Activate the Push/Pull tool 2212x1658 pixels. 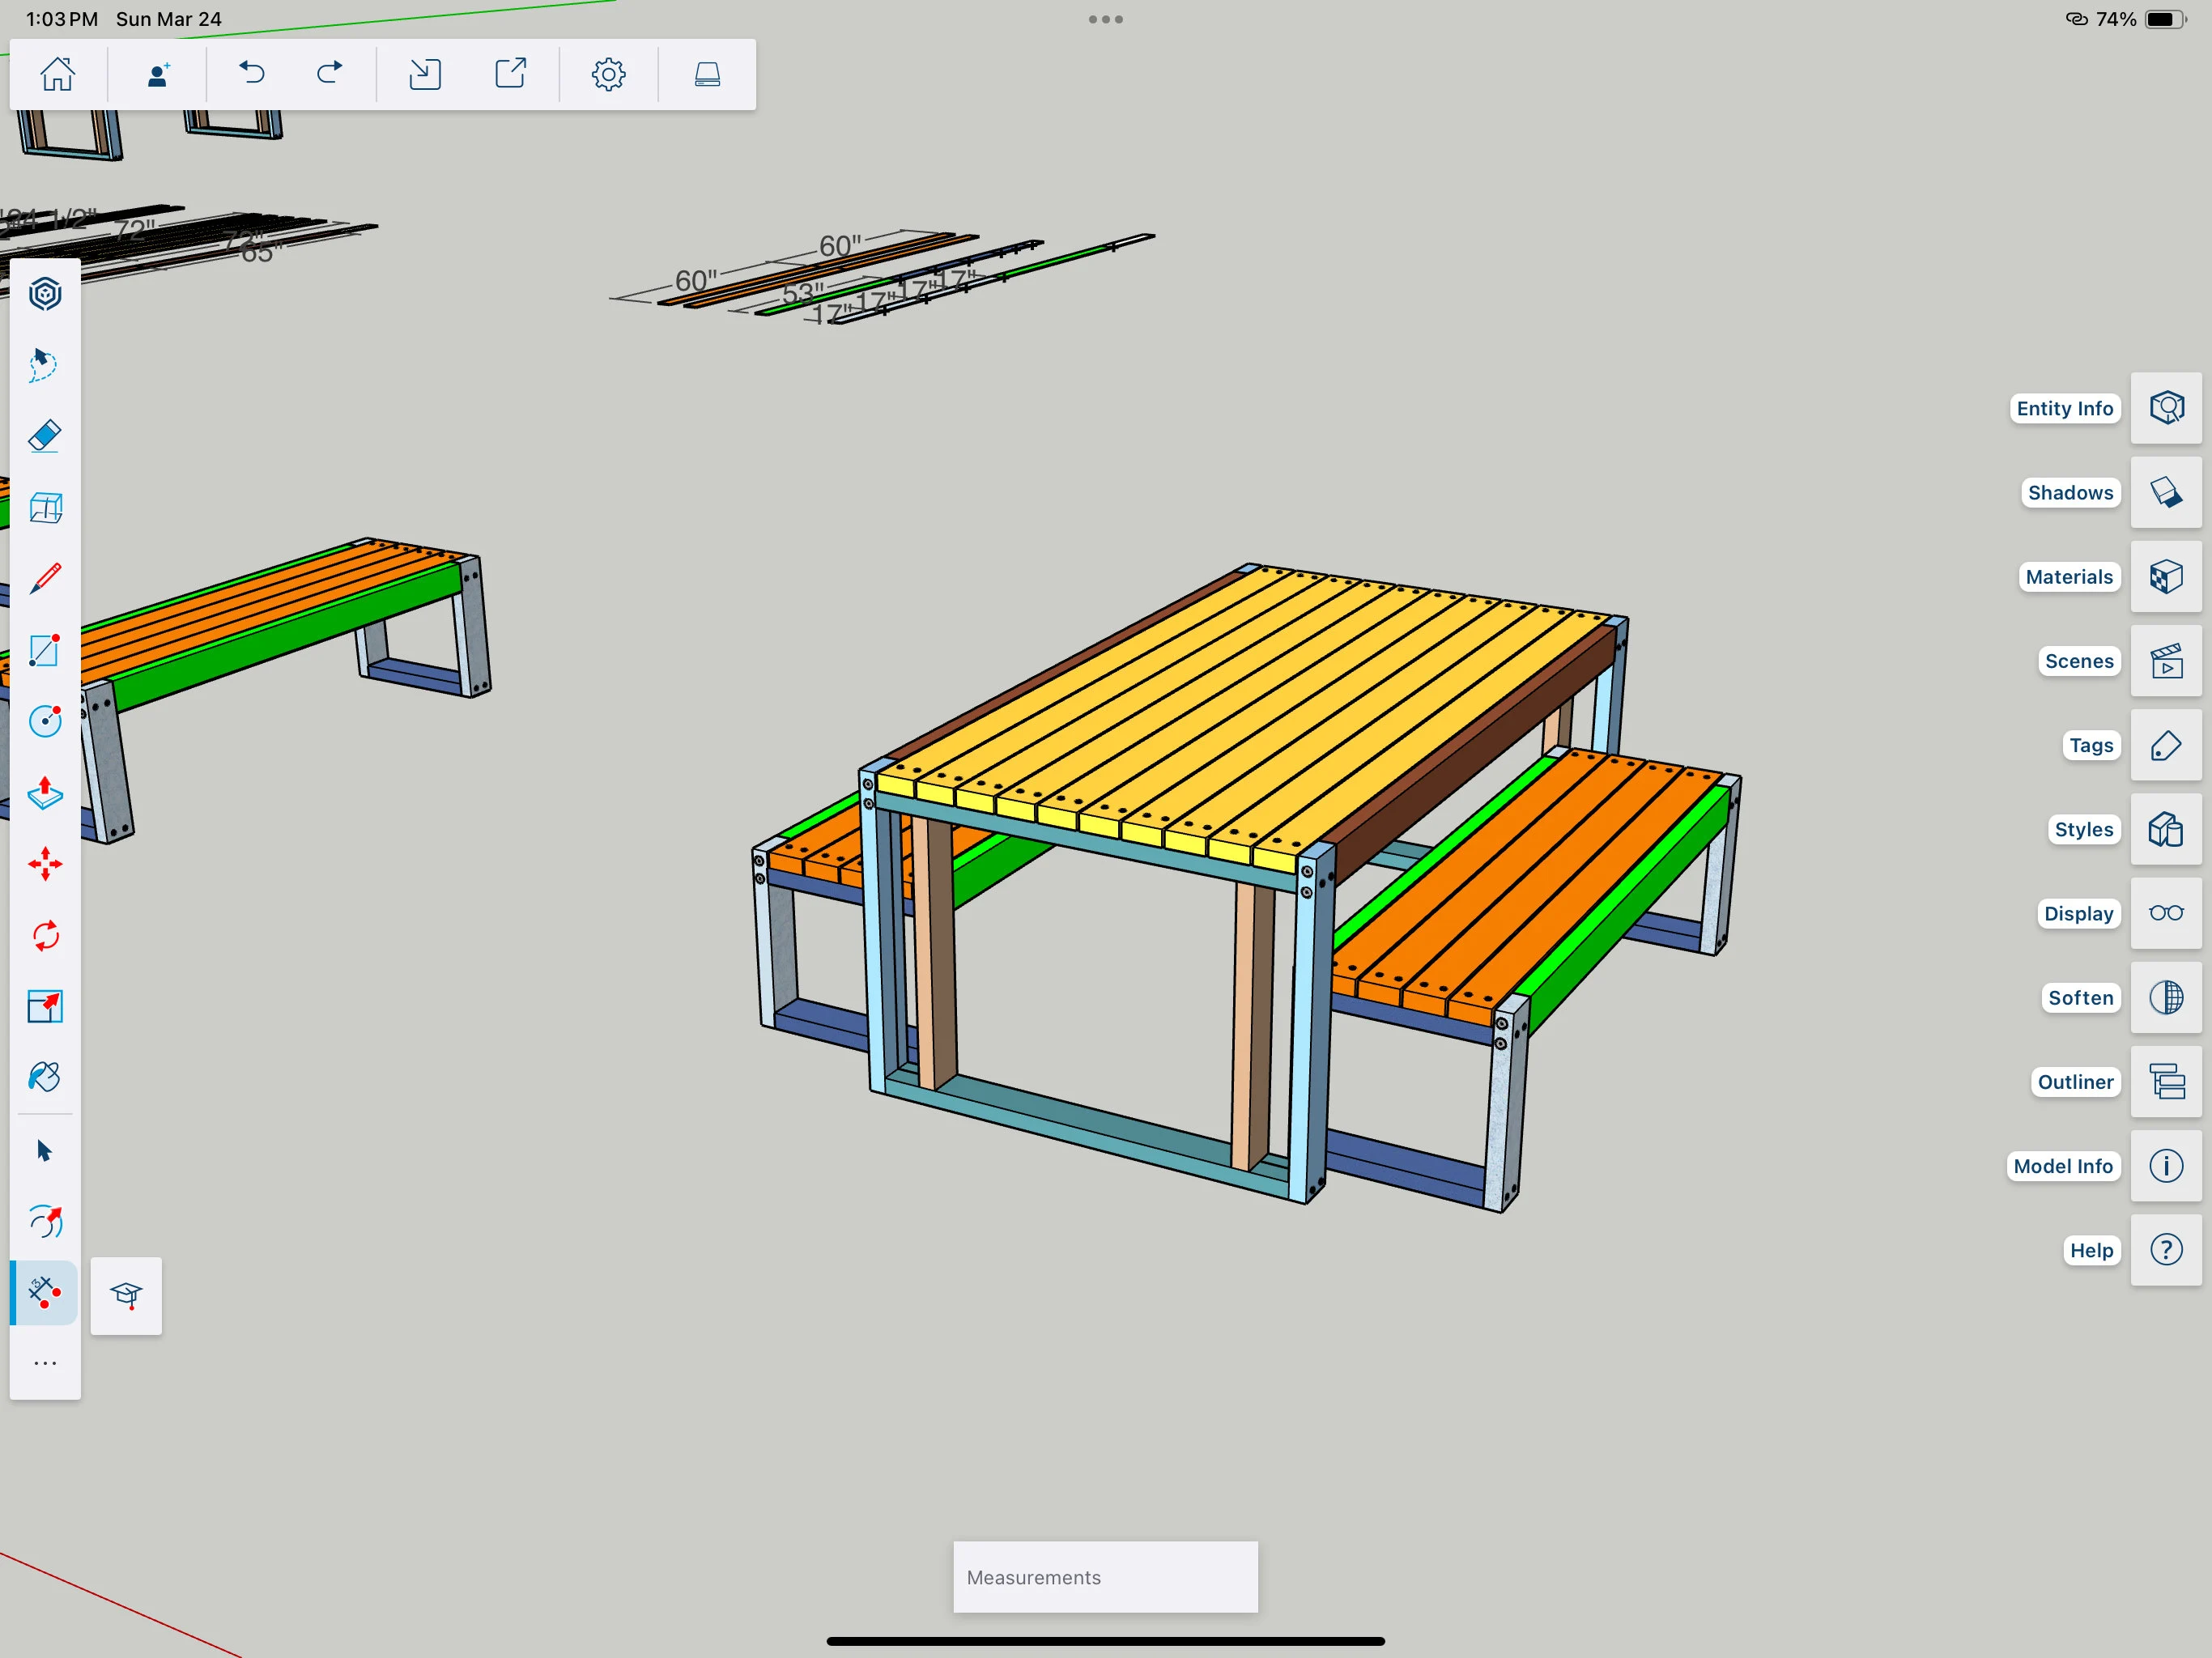pyautogui.click(x=45, y=795)
